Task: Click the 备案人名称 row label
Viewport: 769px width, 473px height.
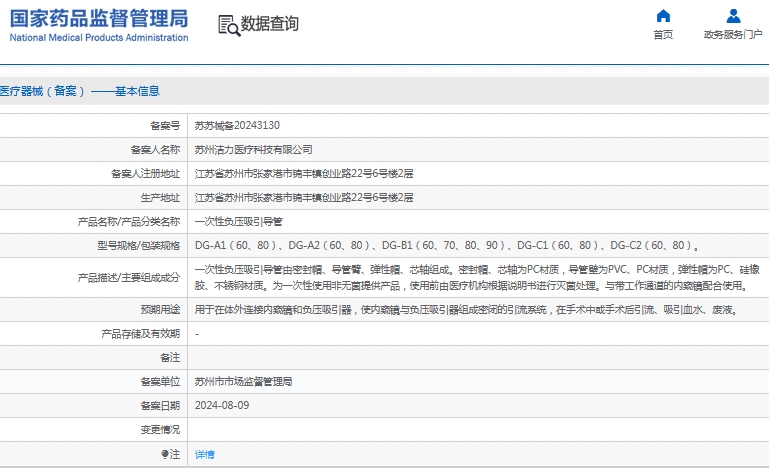Action: pos(155,150)
